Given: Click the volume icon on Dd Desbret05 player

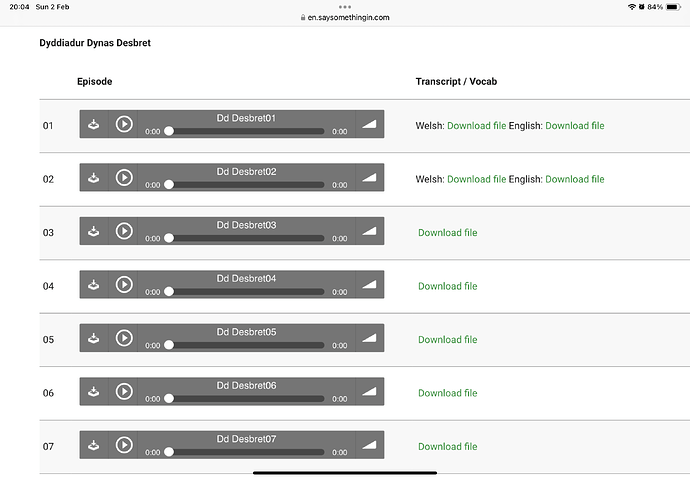Looking at the screenshot, I should pos(369,338).
